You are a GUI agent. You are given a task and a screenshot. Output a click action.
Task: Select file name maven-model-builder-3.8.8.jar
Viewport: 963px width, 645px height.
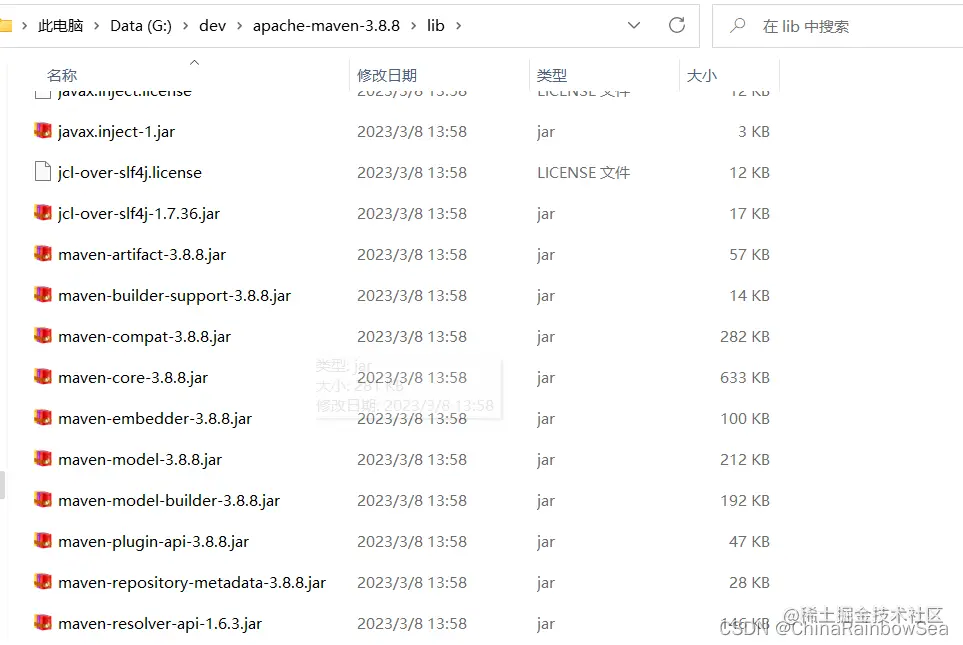tap(169, 501)
